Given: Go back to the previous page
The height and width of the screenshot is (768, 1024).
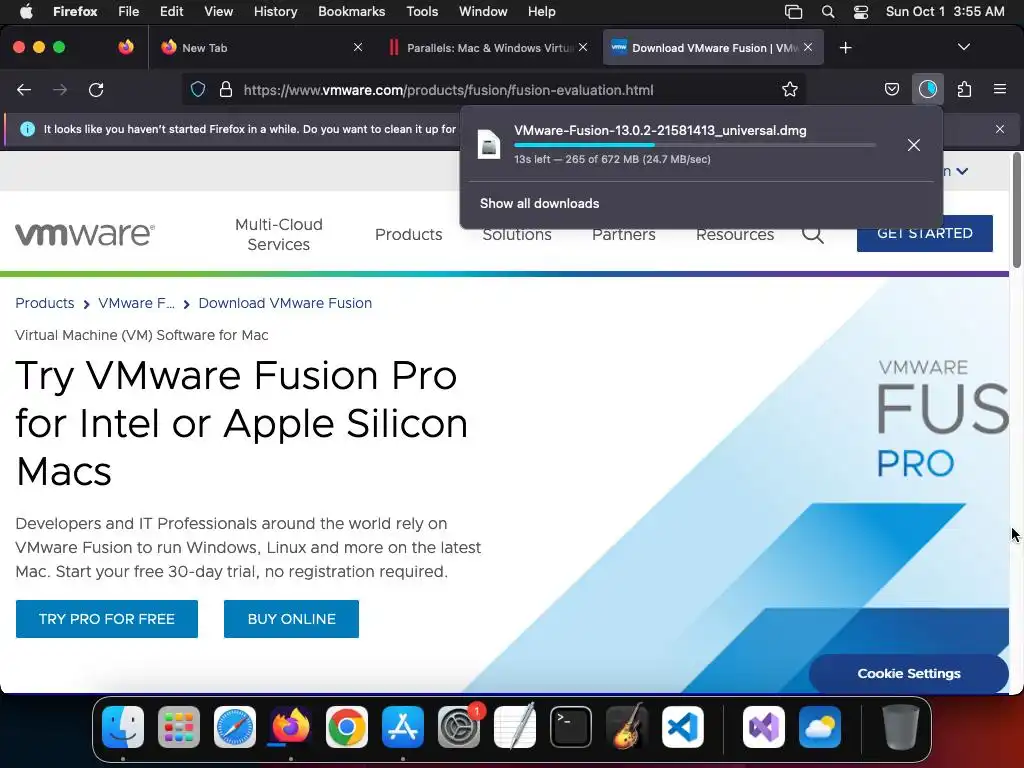Looking at the screenshot, I should point(24,90).
